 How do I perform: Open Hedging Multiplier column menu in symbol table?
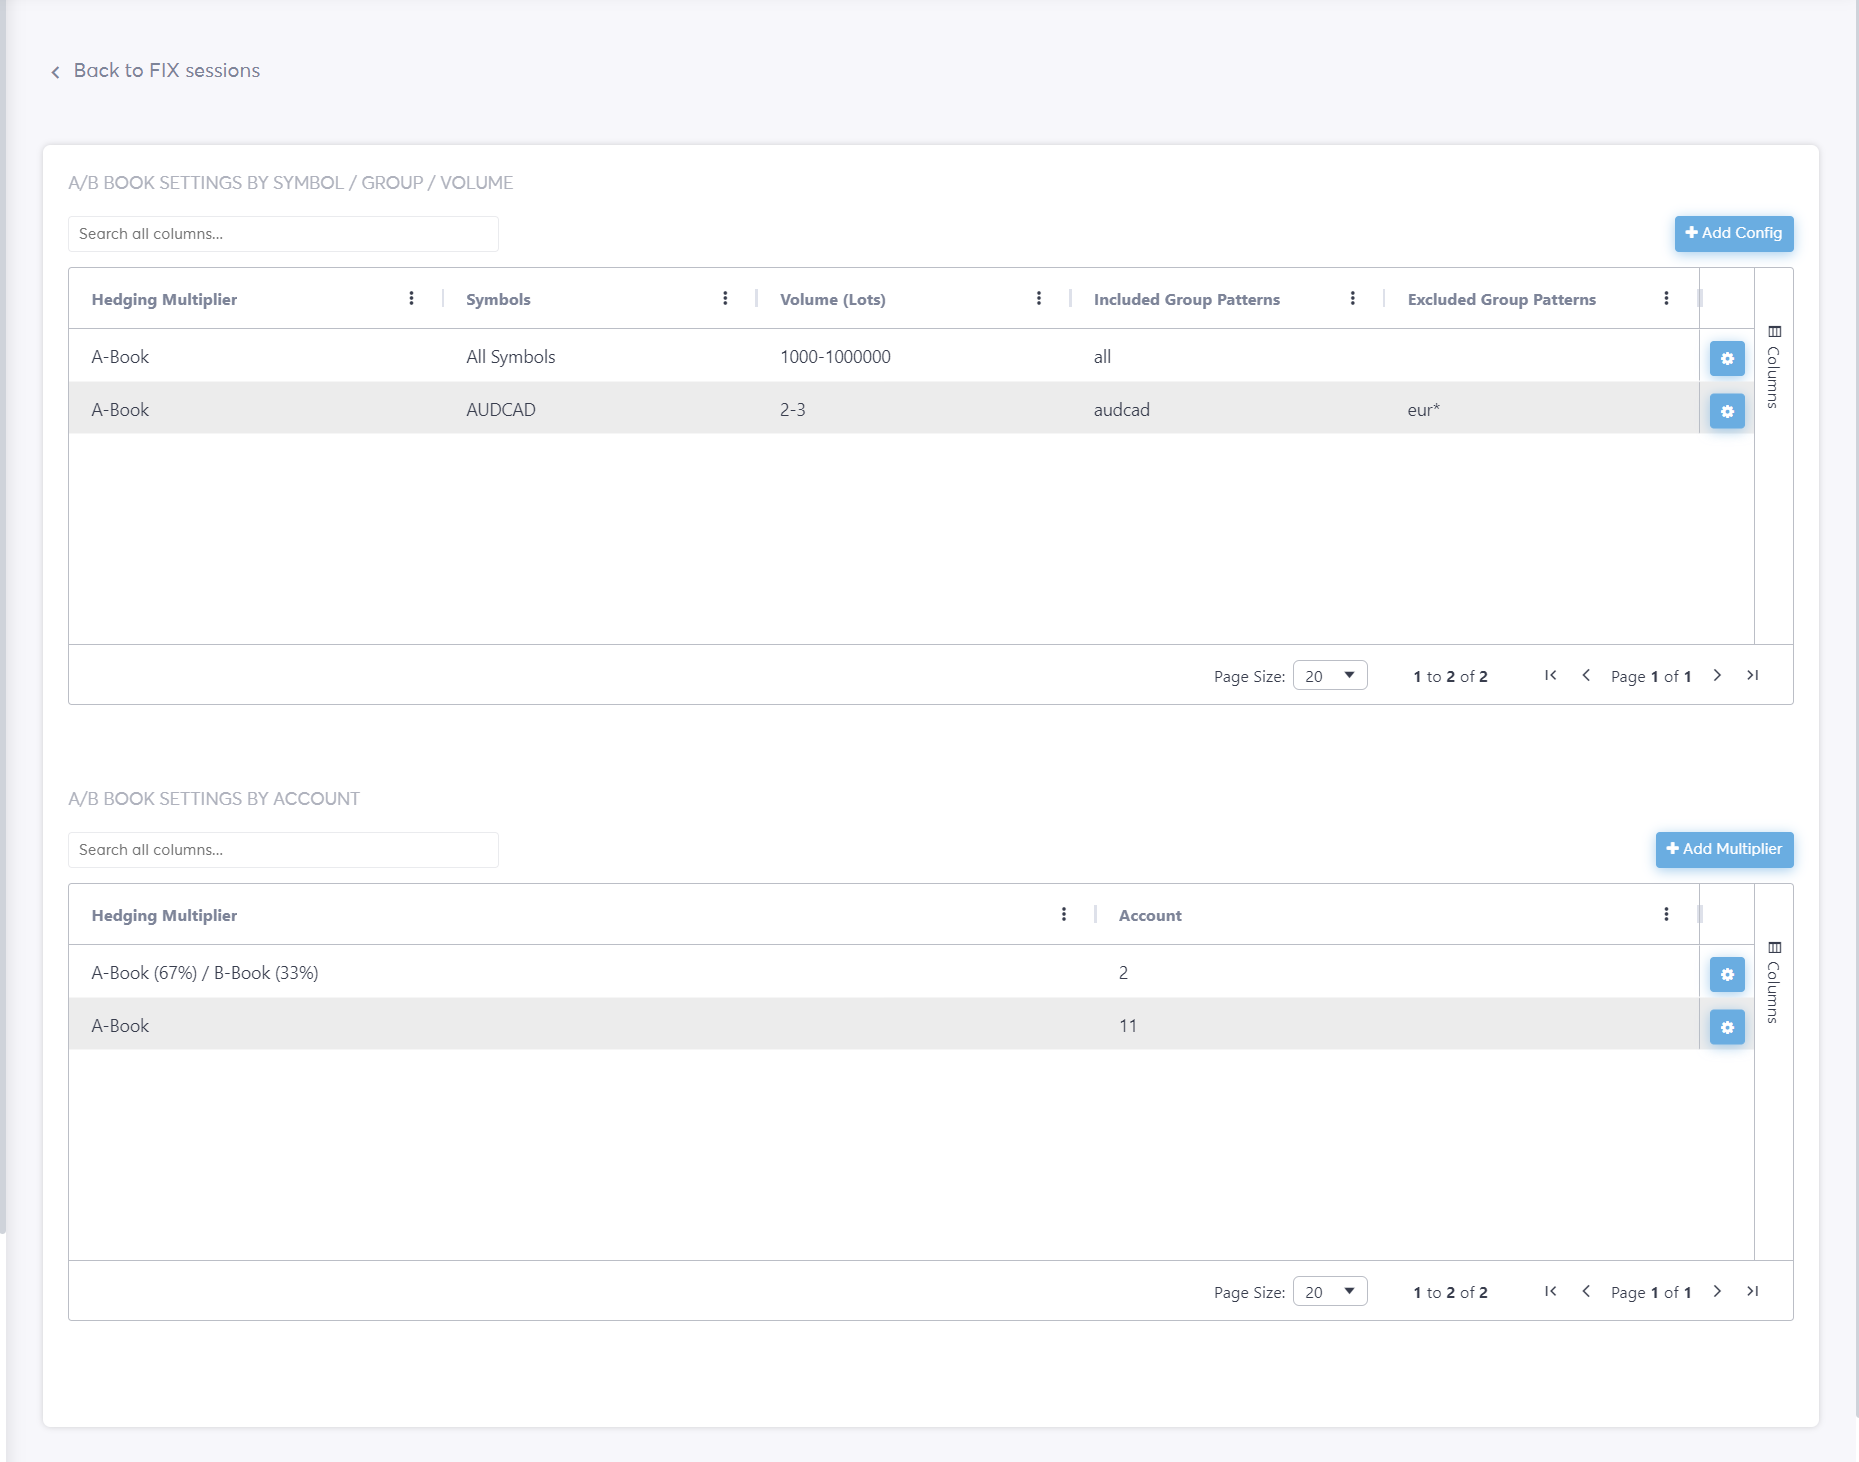click(x=411, y=299)
